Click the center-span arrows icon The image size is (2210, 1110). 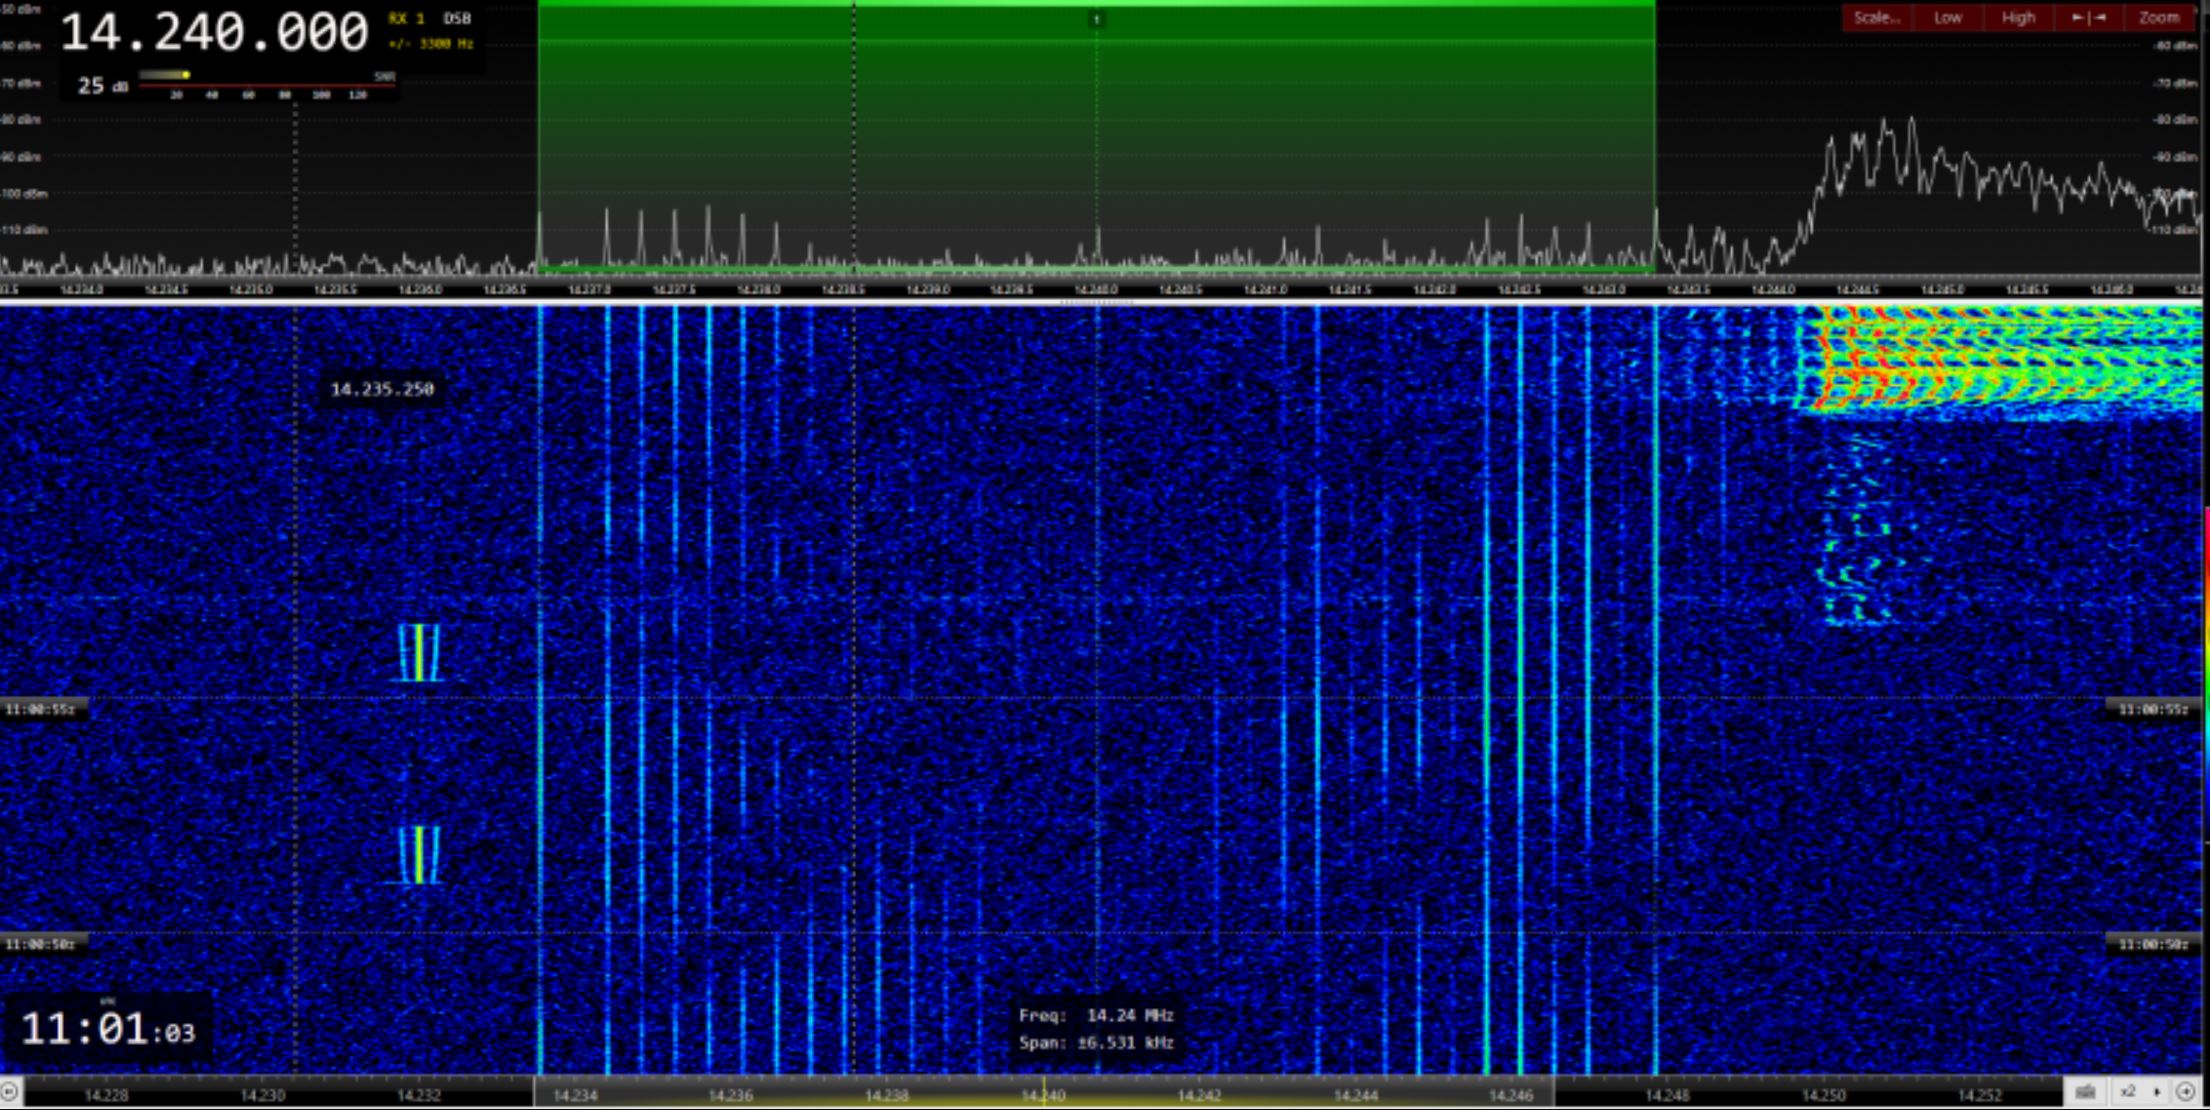tap(2088, 18)
